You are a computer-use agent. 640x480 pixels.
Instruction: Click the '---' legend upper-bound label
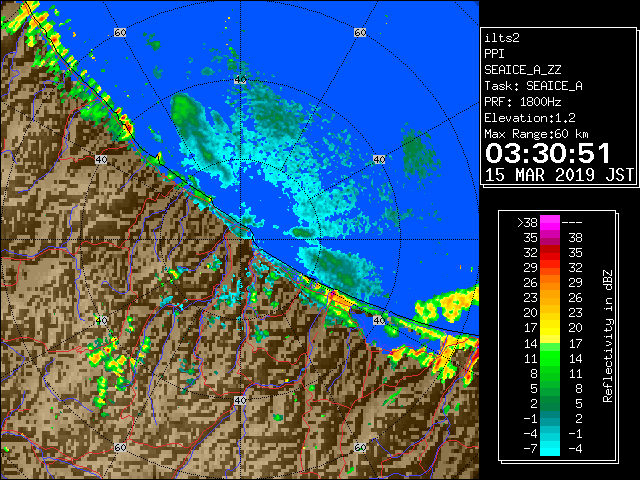[x=572, y=223]
